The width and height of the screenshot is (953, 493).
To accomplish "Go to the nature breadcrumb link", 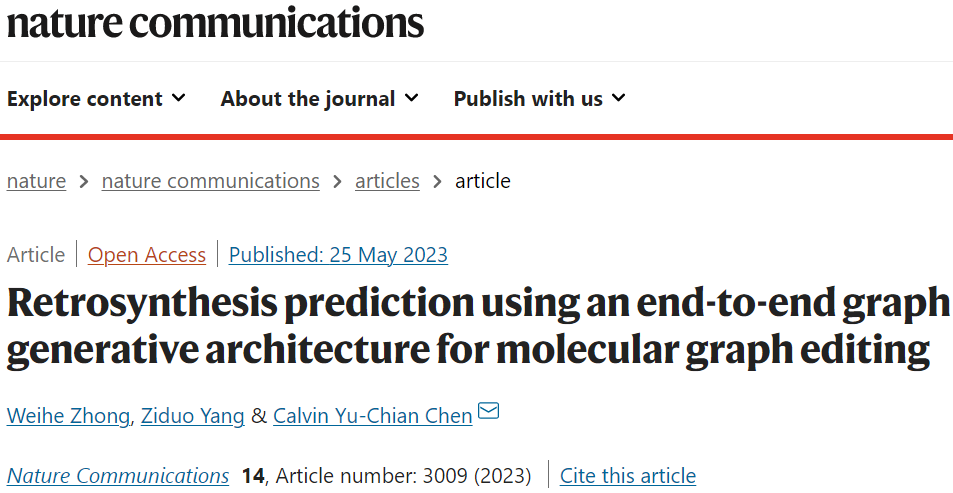I will (x=36, y=181).
